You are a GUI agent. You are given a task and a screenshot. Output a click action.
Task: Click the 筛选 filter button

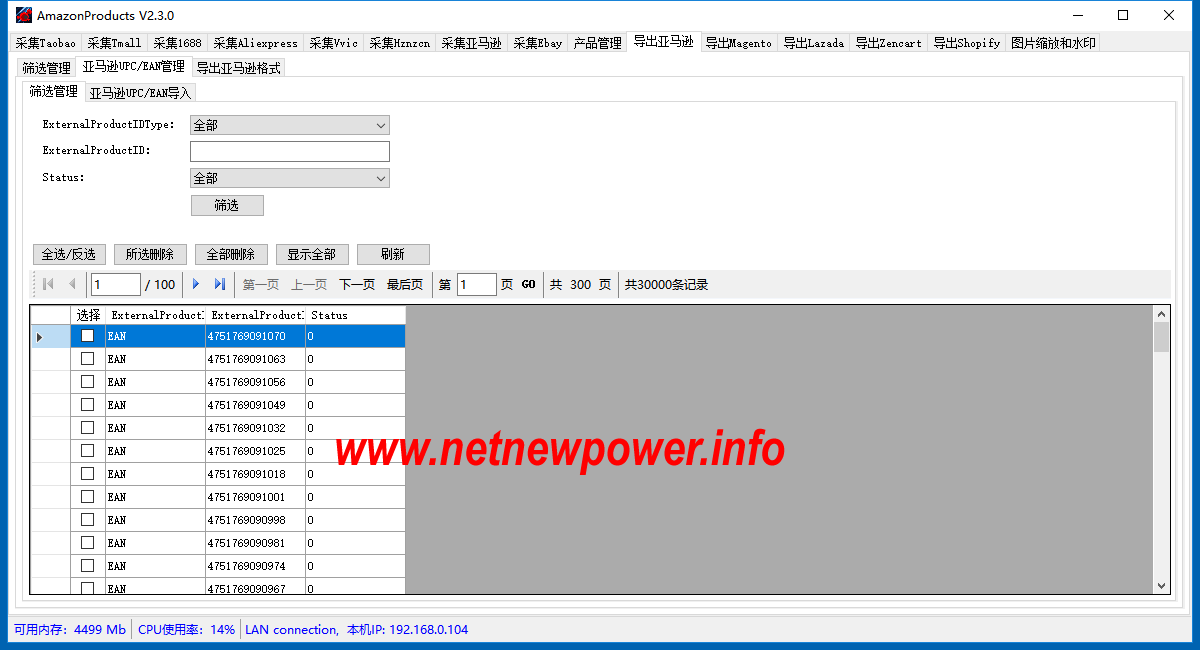[x=227, y=205]
